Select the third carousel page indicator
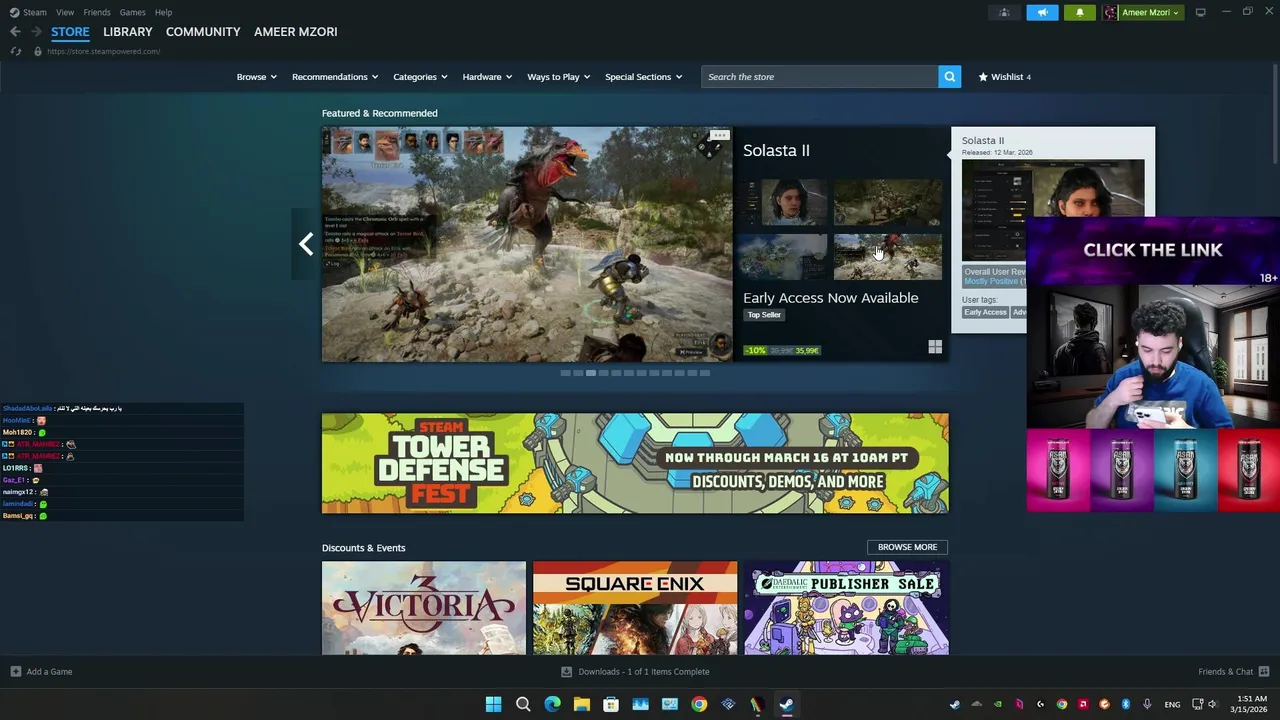The width and height of the screenshot is (1280, 720). tap(590, 373)
